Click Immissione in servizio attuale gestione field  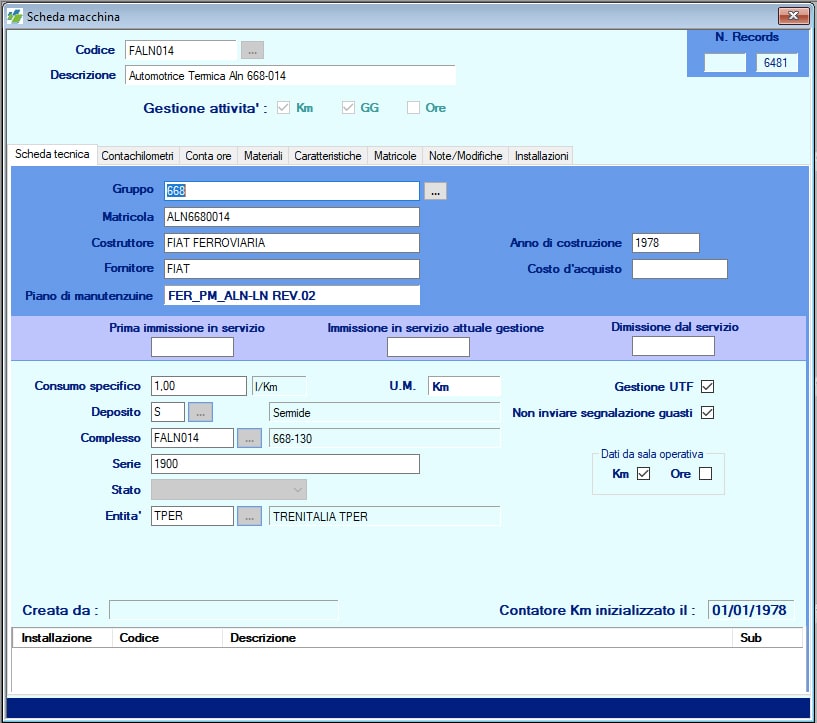point(428,347)
